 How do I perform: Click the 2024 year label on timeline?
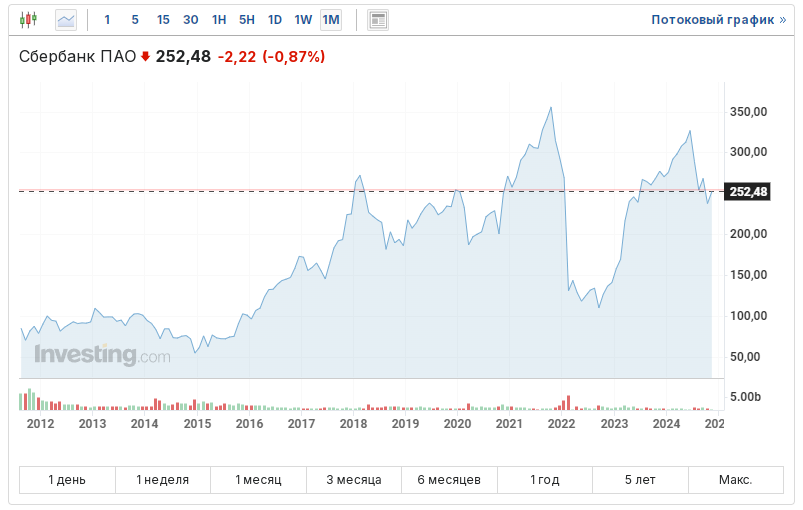[x=666, y=423]
